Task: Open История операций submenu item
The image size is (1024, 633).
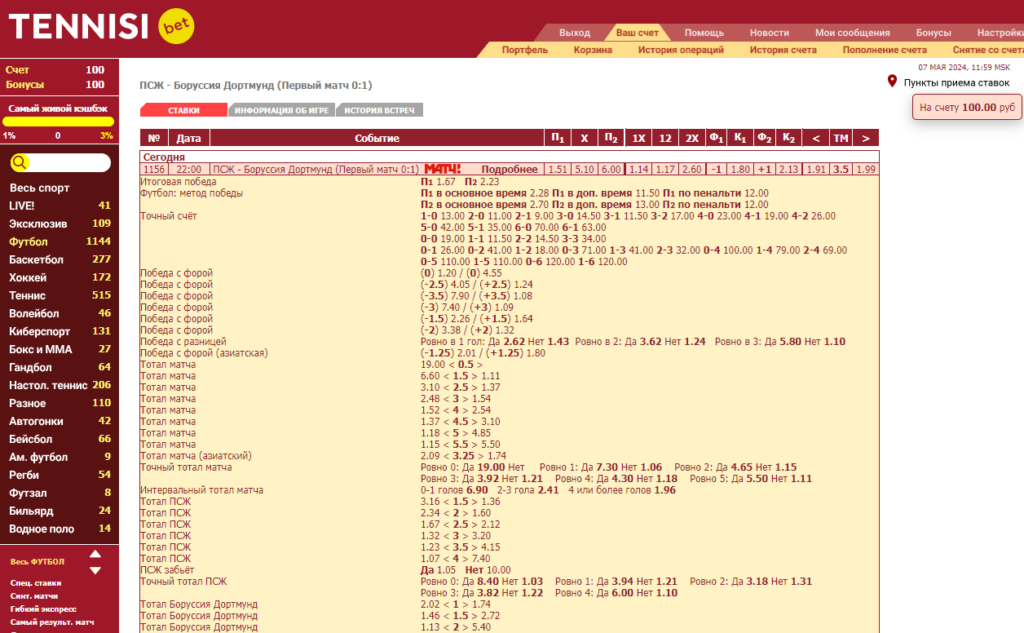Action: [680, 50]
